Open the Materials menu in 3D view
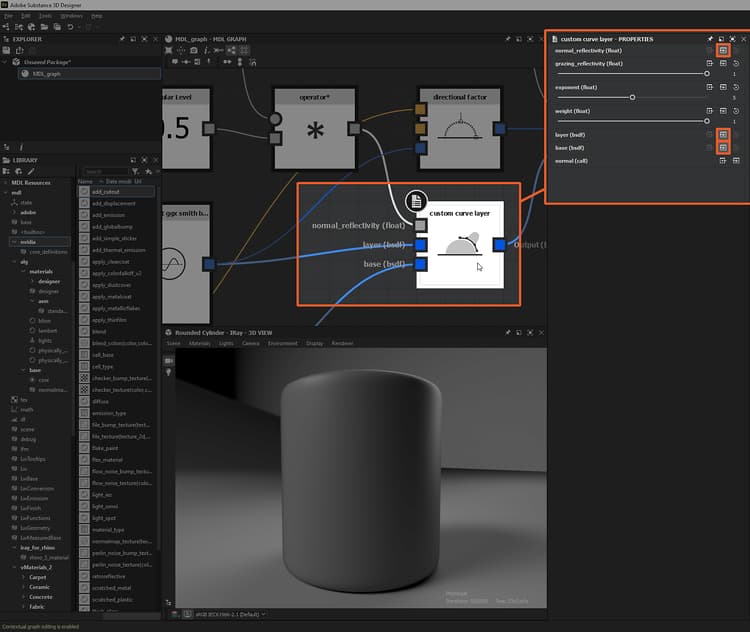 tap(198, 343)
